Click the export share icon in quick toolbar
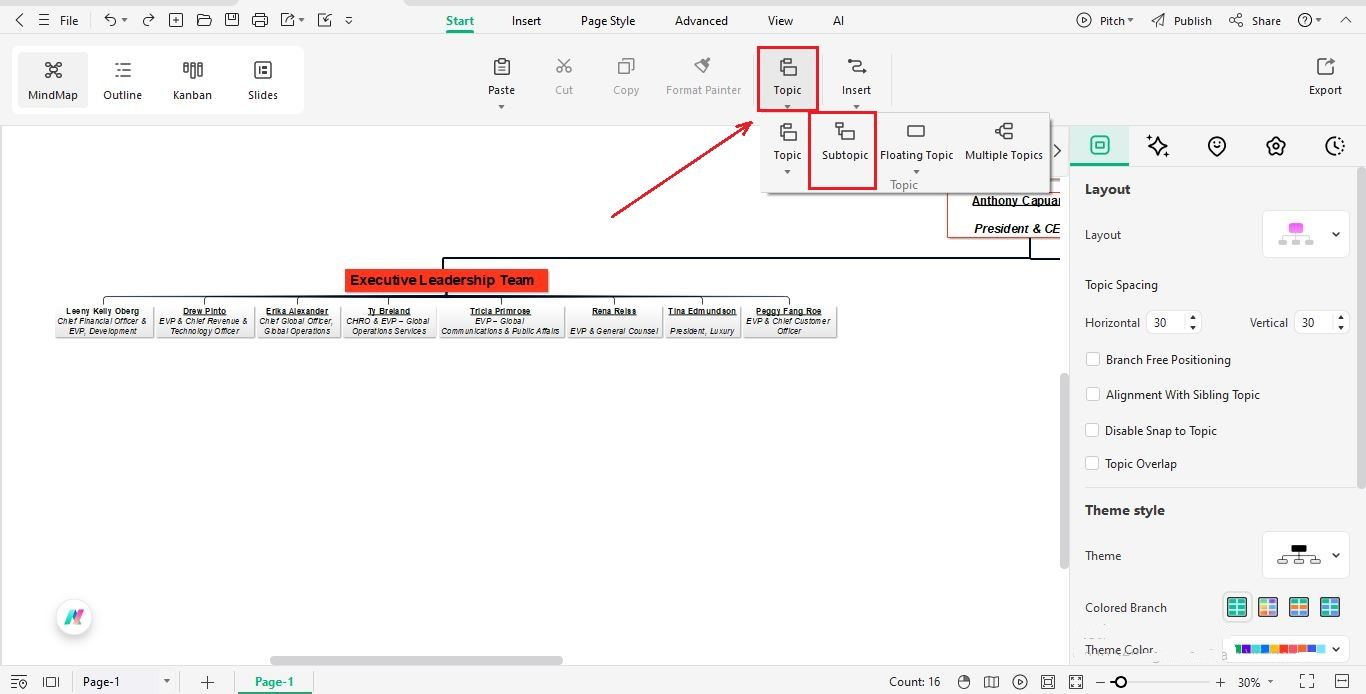 coord(288,20)
